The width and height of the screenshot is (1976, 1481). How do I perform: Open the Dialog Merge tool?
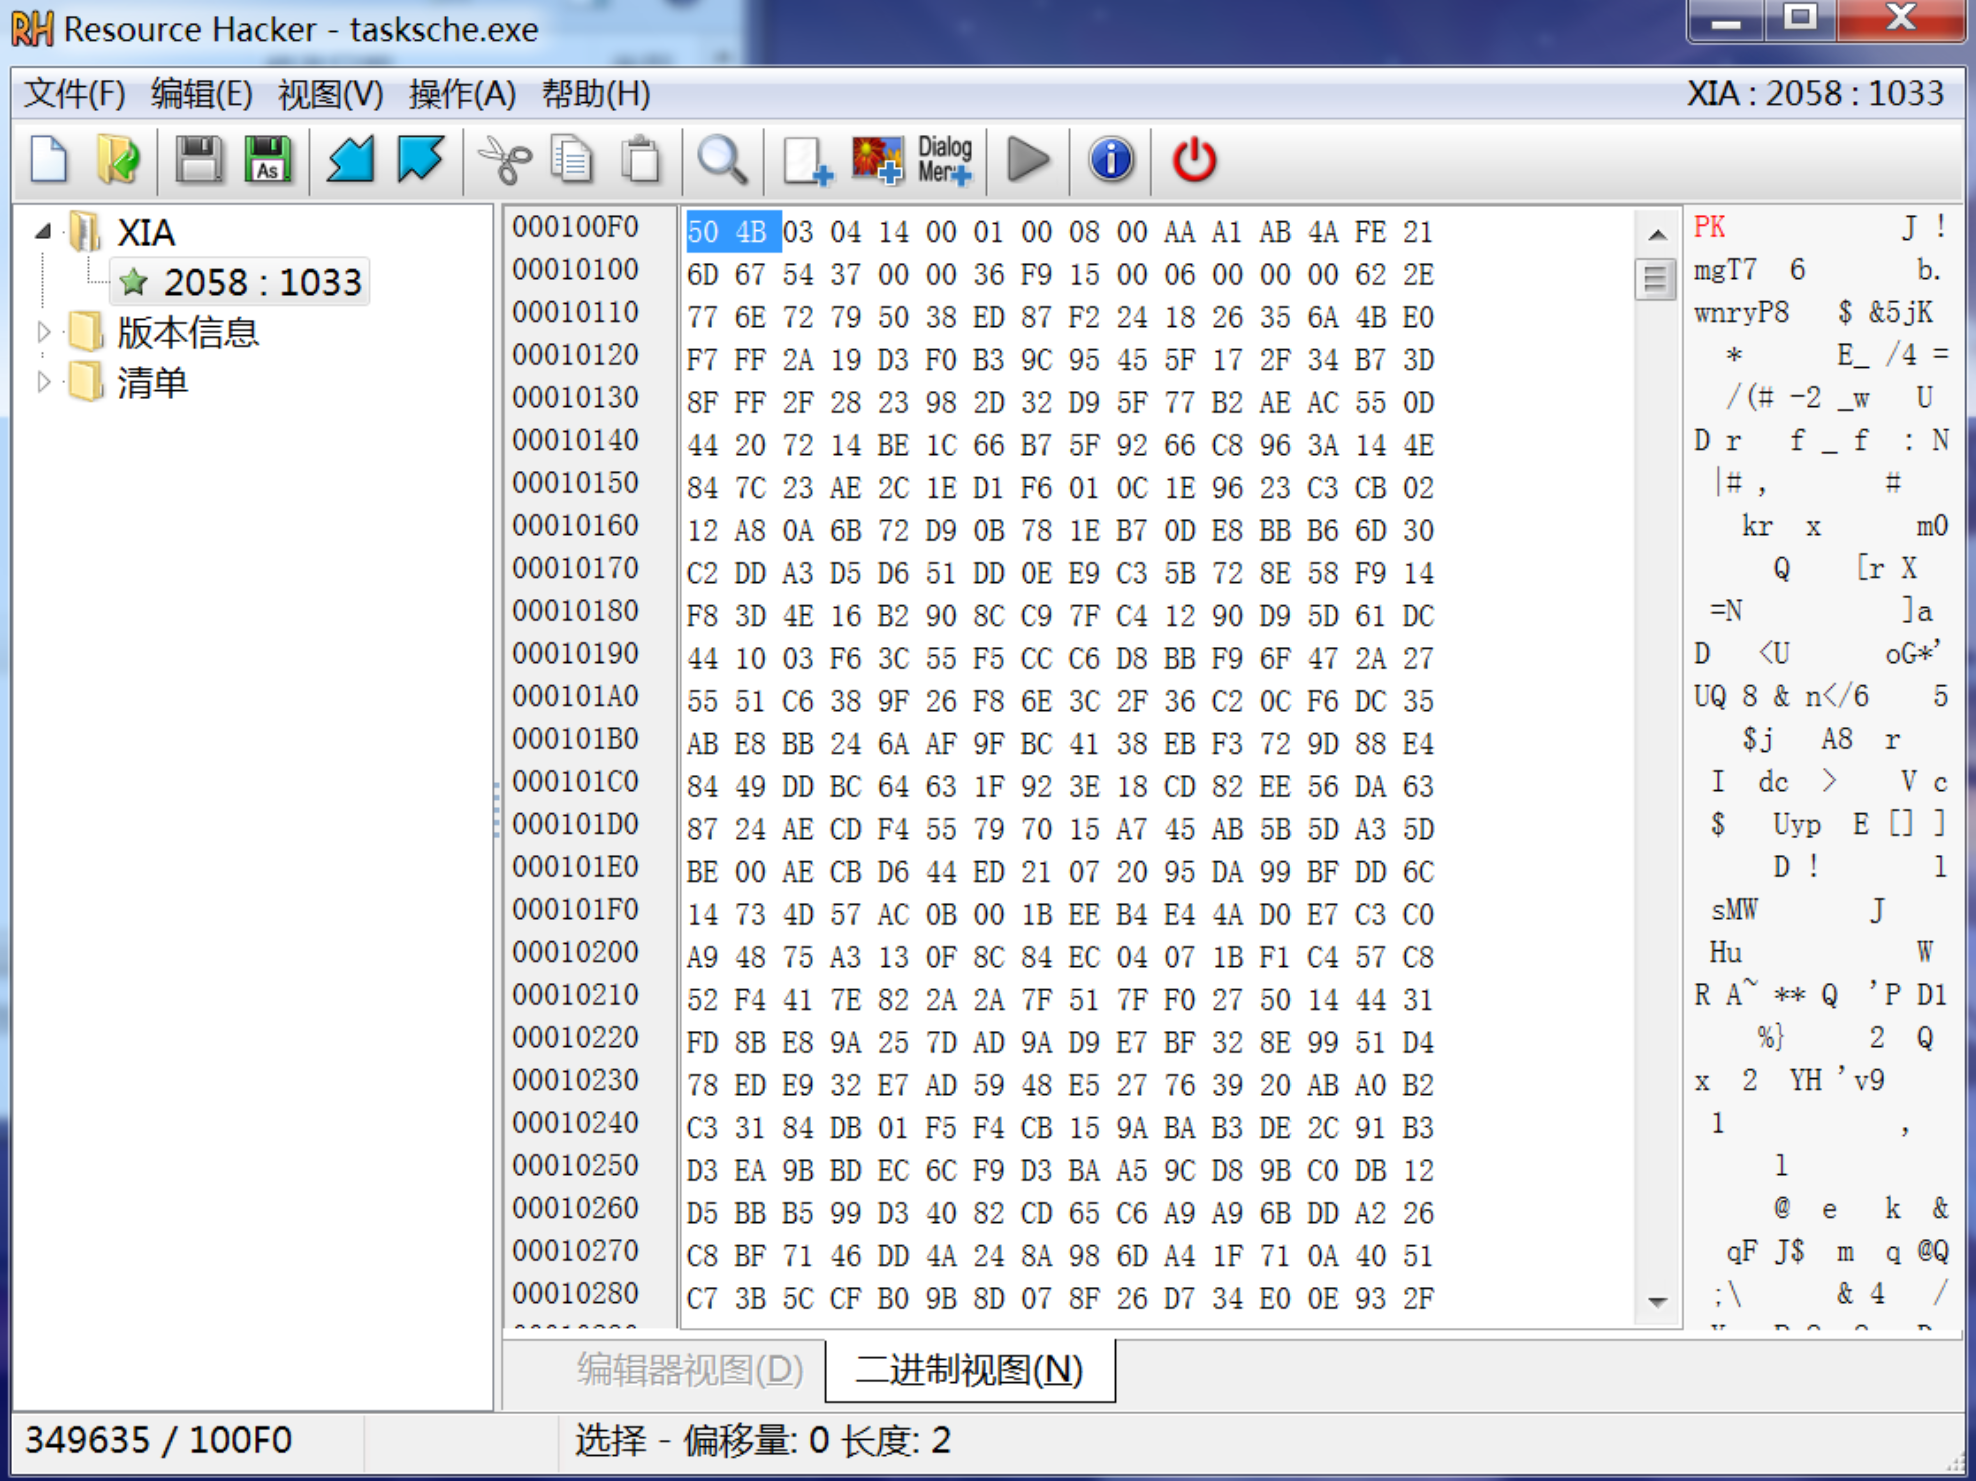coord(945,160)
